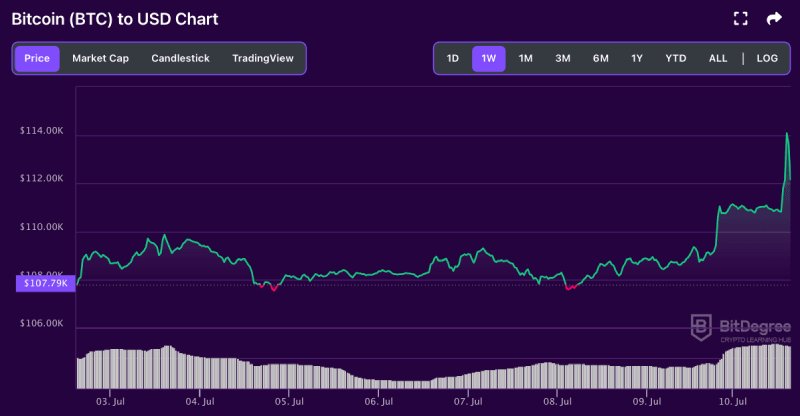This screenshot has width=800, height=416.
Task: Switch to the Market Cap tab
Action: 101,58
